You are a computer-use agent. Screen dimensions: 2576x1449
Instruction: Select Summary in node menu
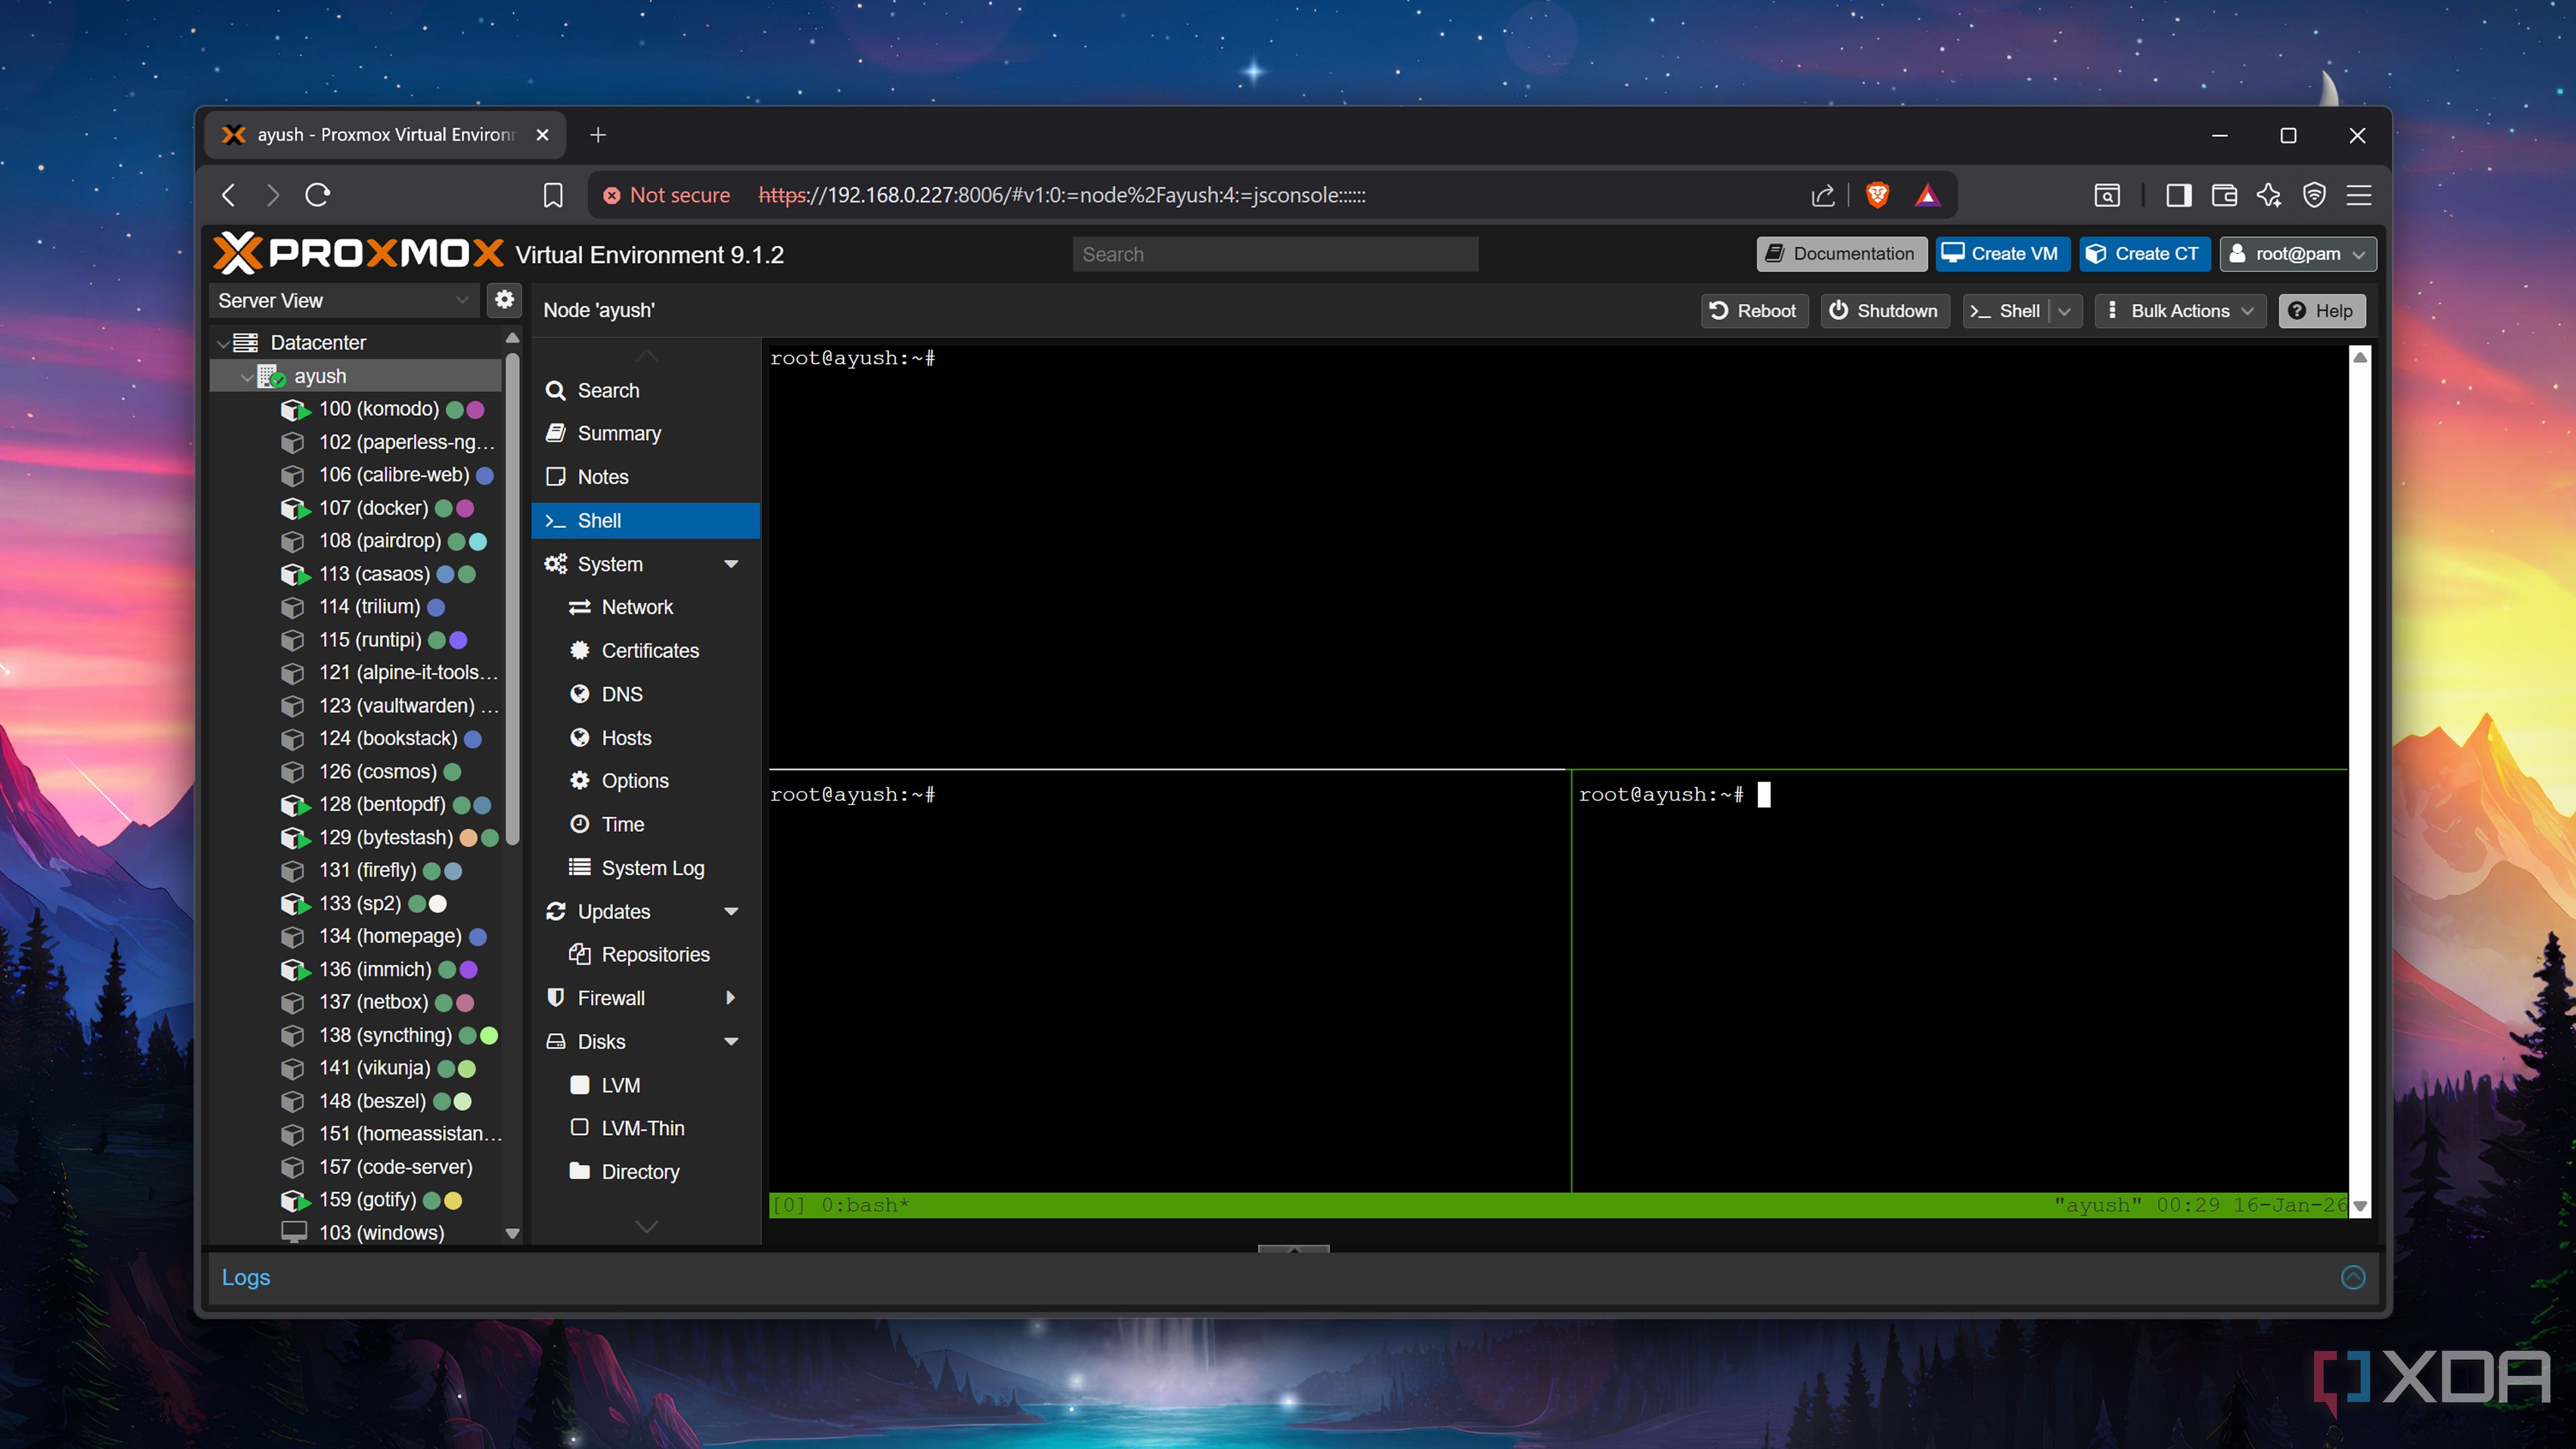click(x=646, y=433)
